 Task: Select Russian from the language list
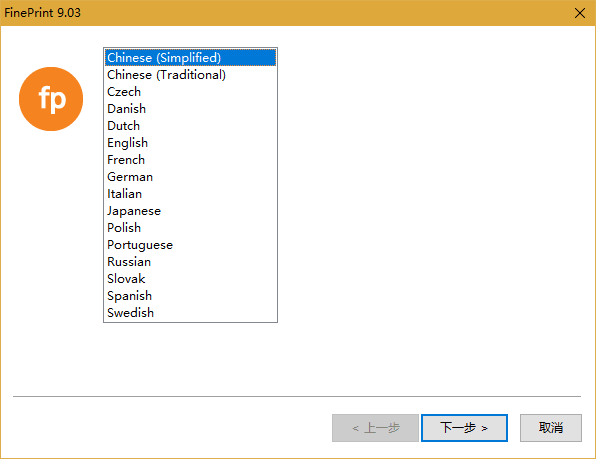click(x=190, y=262)
